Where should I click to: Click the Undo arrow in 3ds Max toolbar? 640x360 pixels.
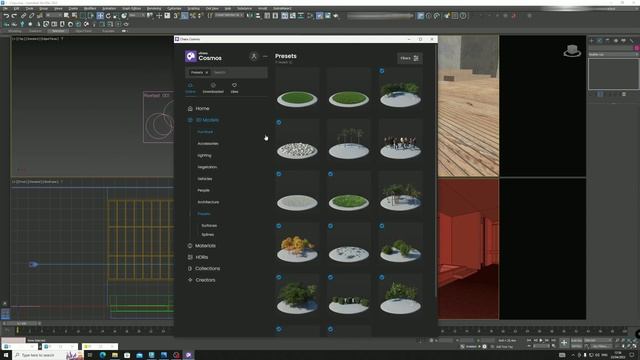coord(6,16)
